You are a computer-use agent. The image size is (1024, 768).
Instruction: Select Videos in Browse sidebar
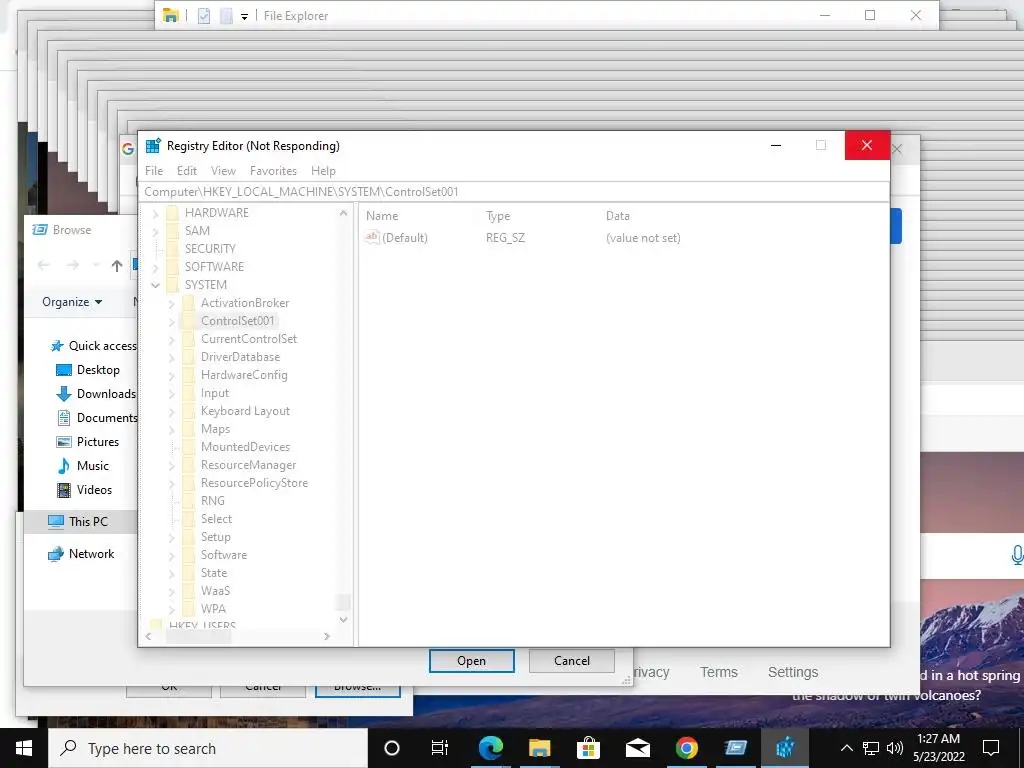[x=84, y=490]
